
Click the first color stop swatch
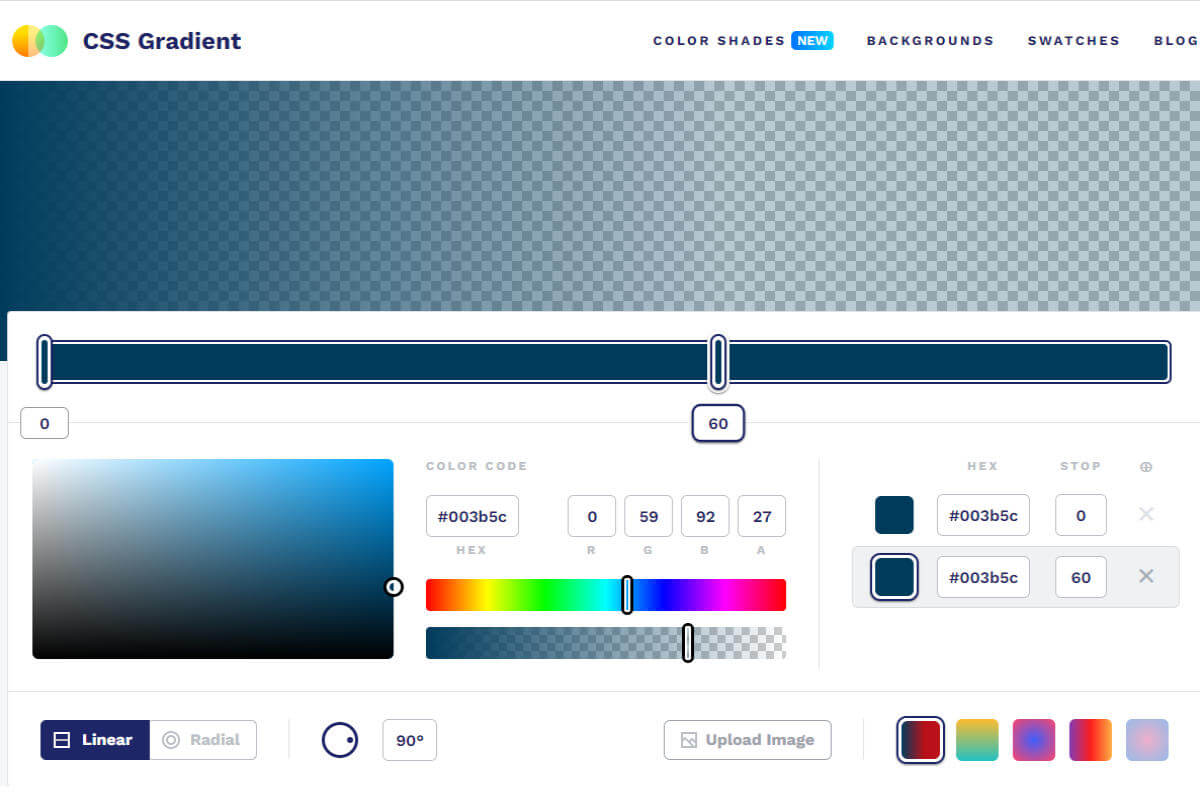(x=894, y=515)
